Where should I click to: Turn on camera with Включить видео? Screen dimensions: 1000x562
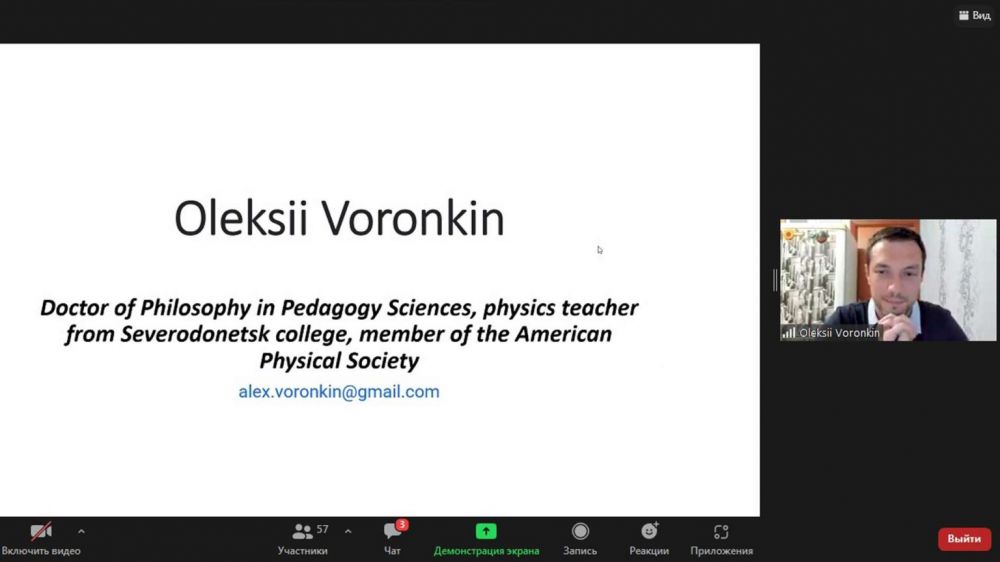(41, 538)
